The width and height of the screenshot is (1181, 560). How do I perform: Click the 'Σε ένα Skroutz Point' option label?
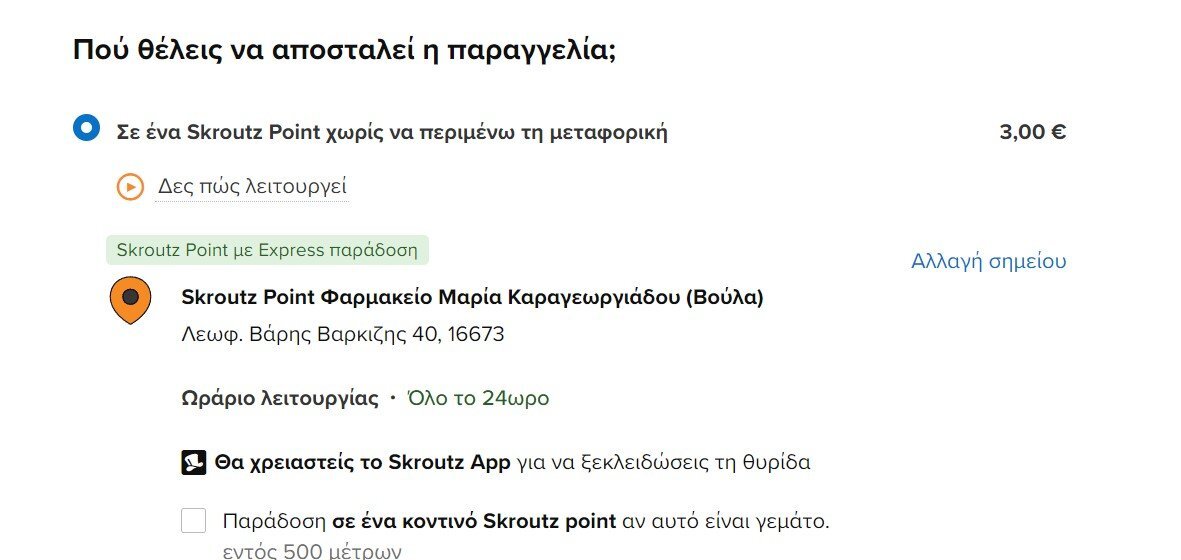(392, 132)
